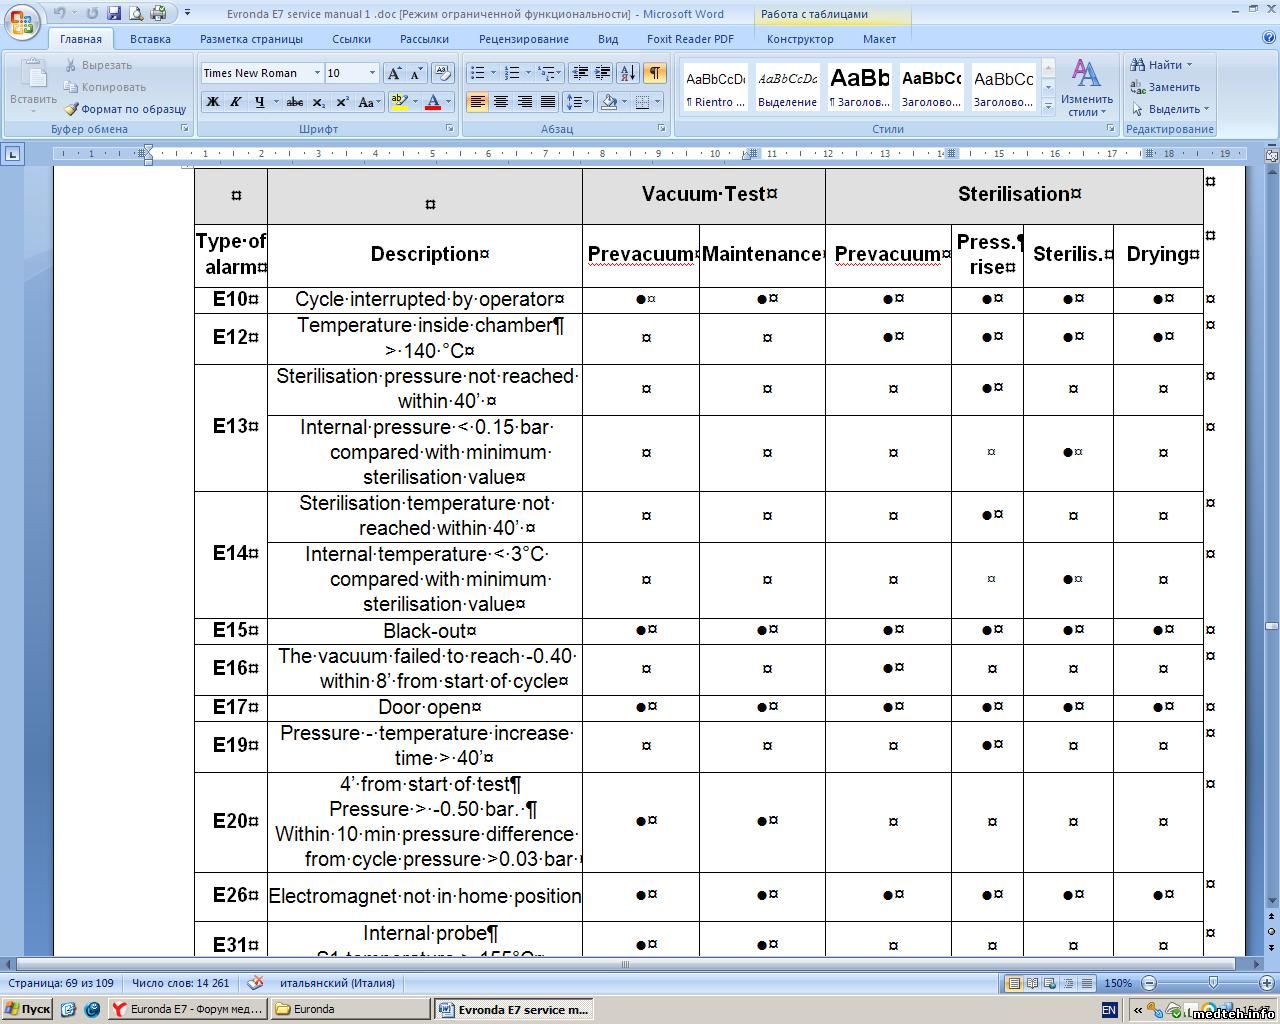Screen dimensions: 1280x1024
Task: Click the zoom slider in status bar
Action: coord(1212,983)
